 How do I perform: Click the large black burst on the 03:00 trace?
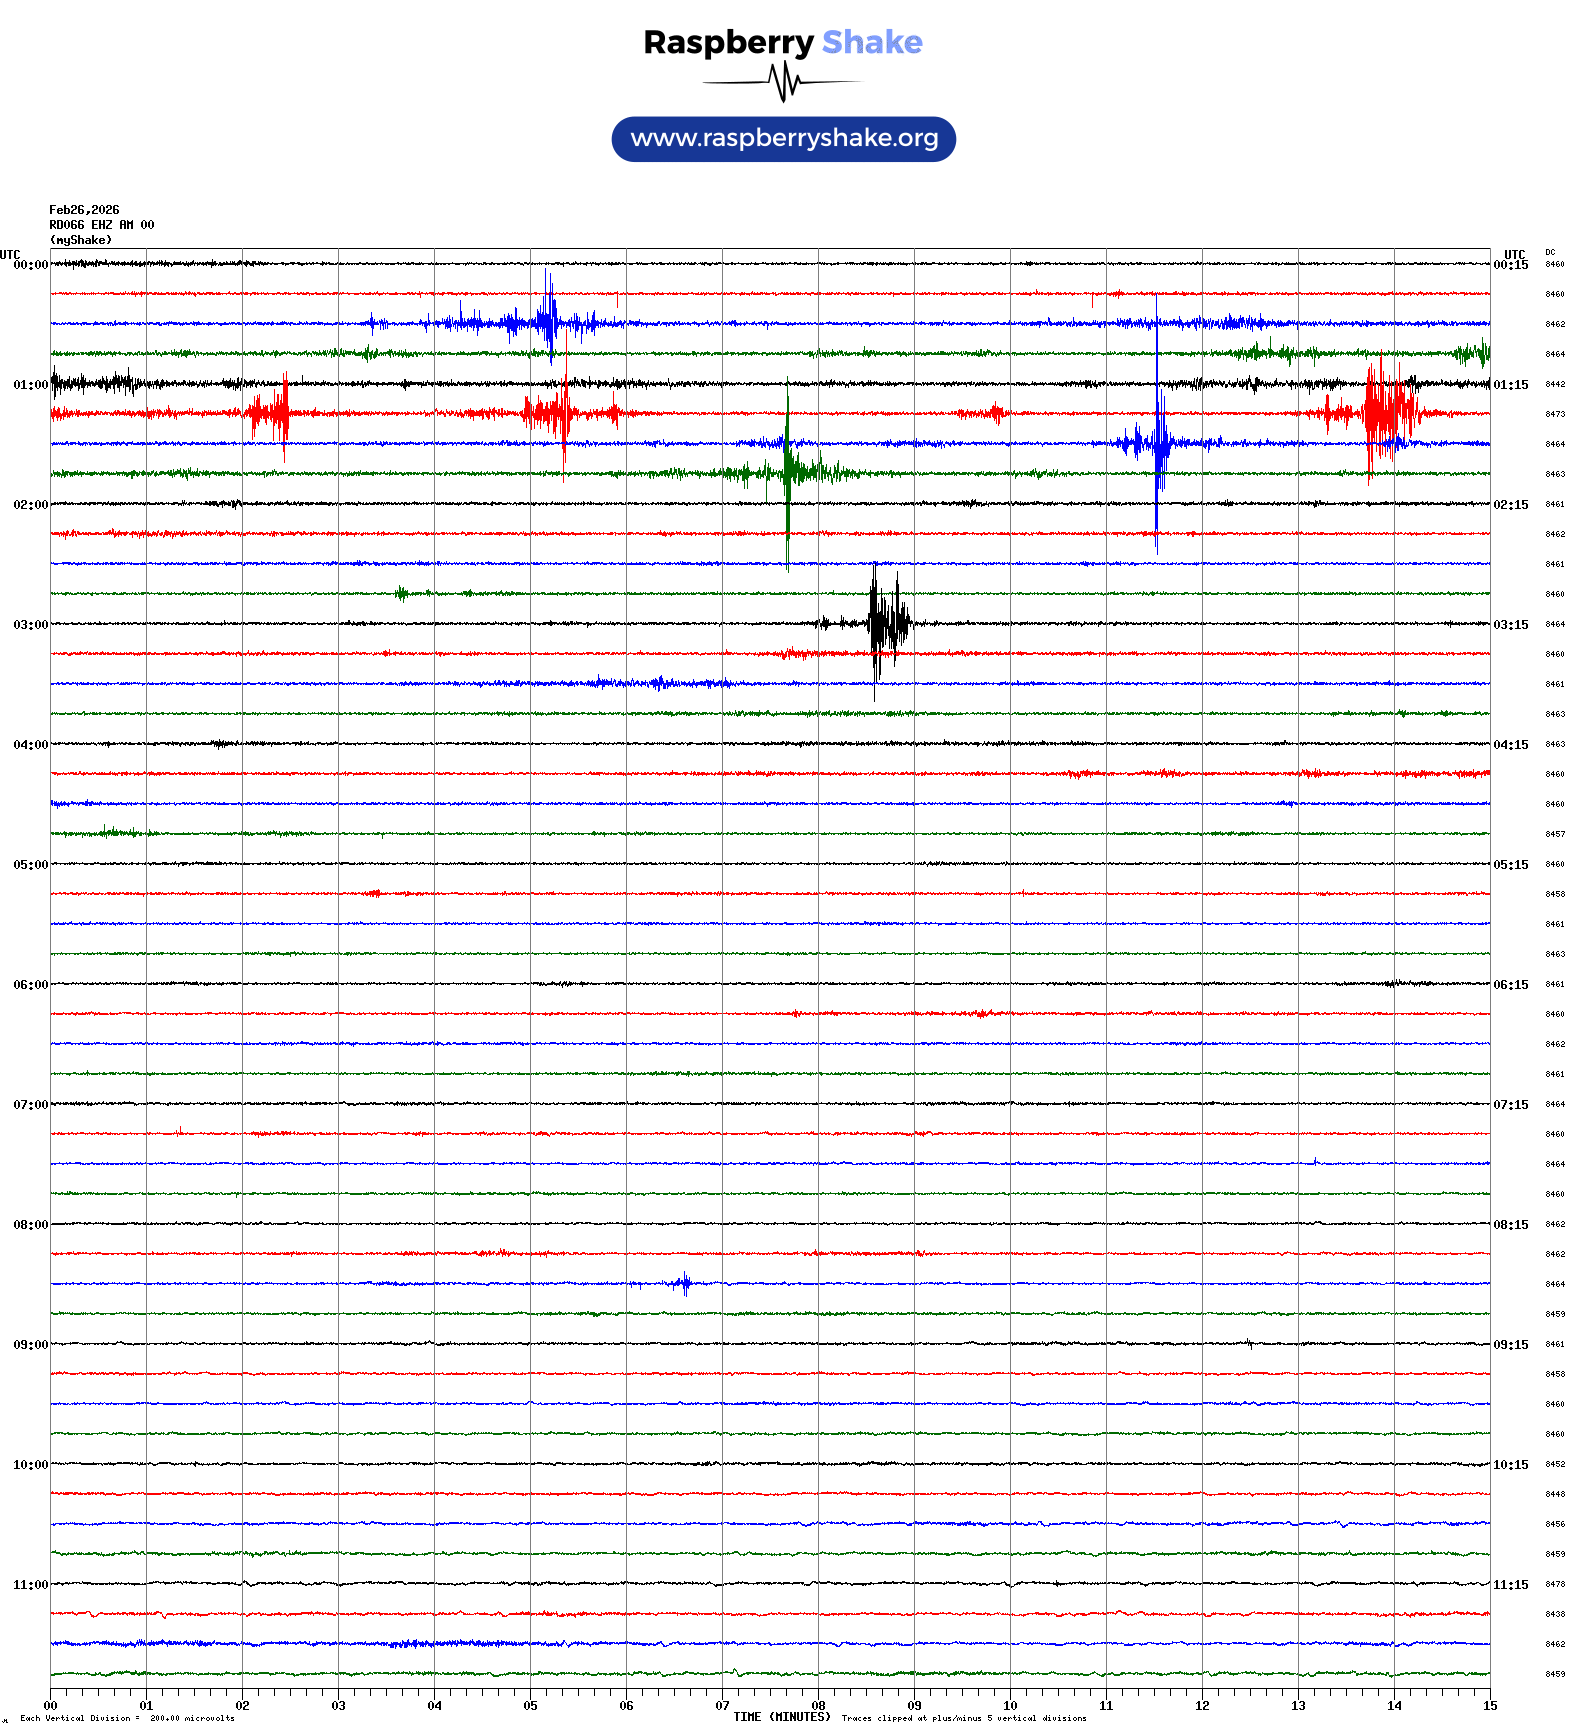coord(886,623)
